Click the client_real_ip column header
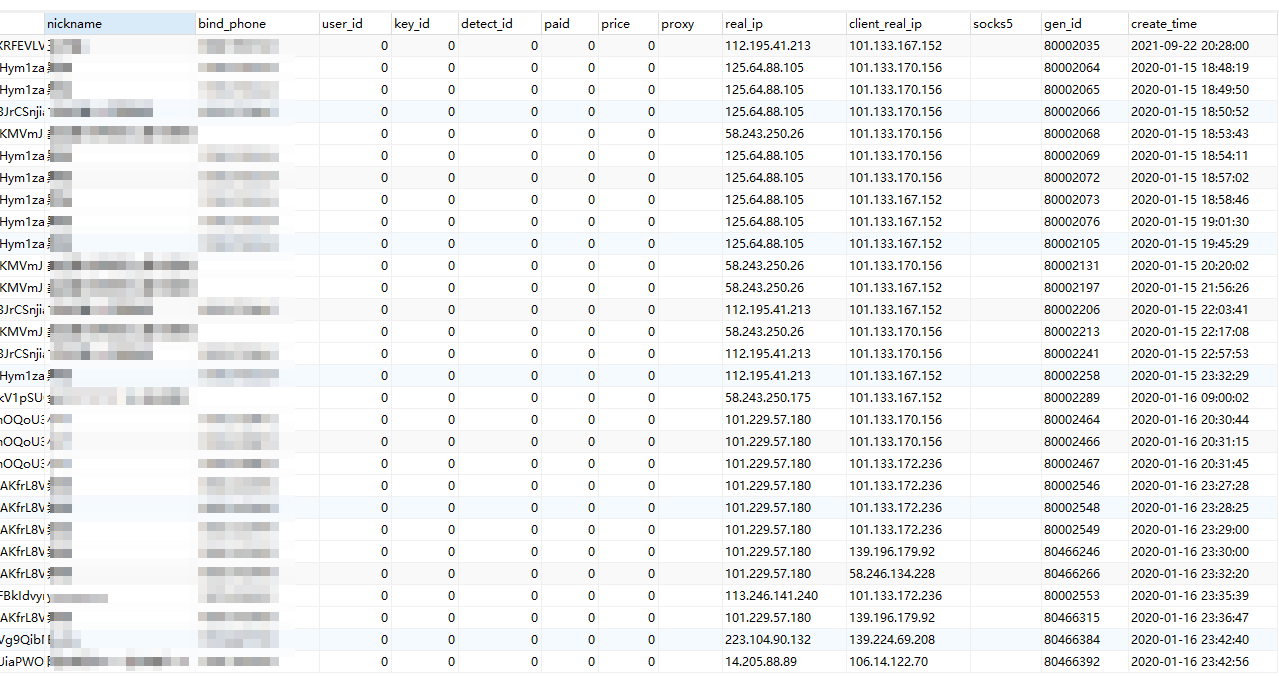 coord(906,24)
